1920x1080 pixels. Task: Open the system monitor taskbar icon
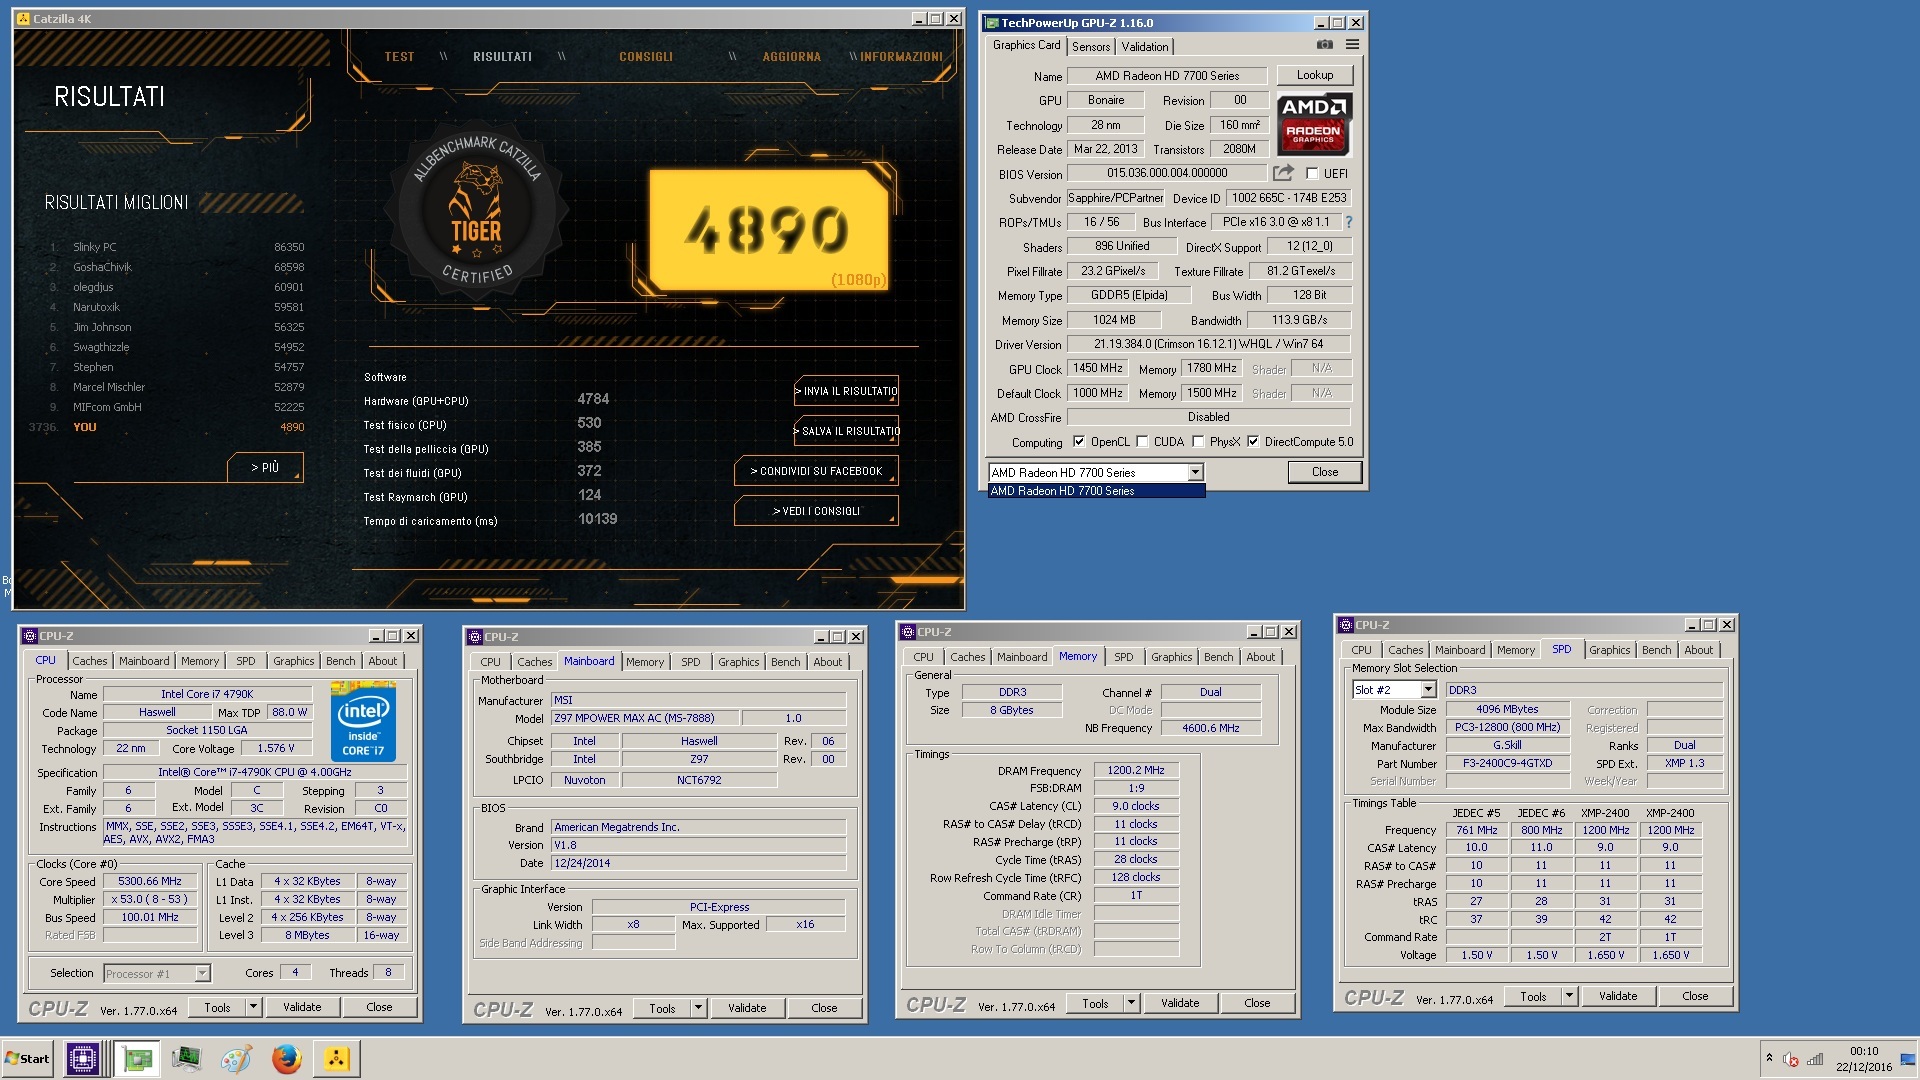186,1058
